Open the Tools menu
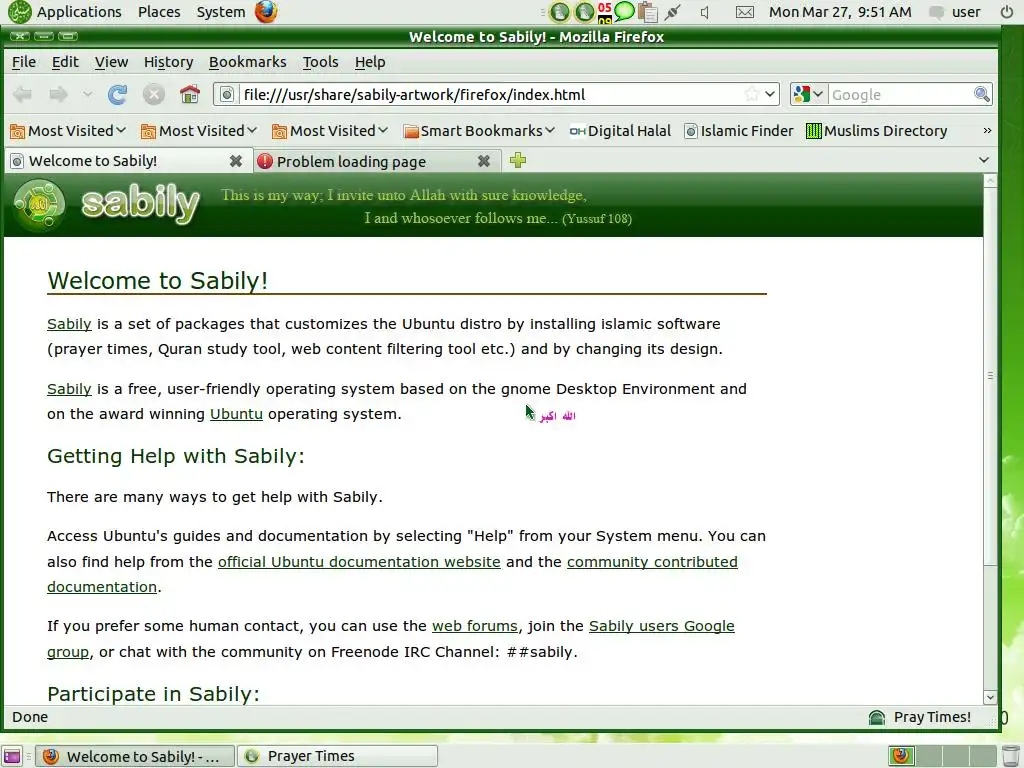The image size is (1024, 768). click(320, 62)
